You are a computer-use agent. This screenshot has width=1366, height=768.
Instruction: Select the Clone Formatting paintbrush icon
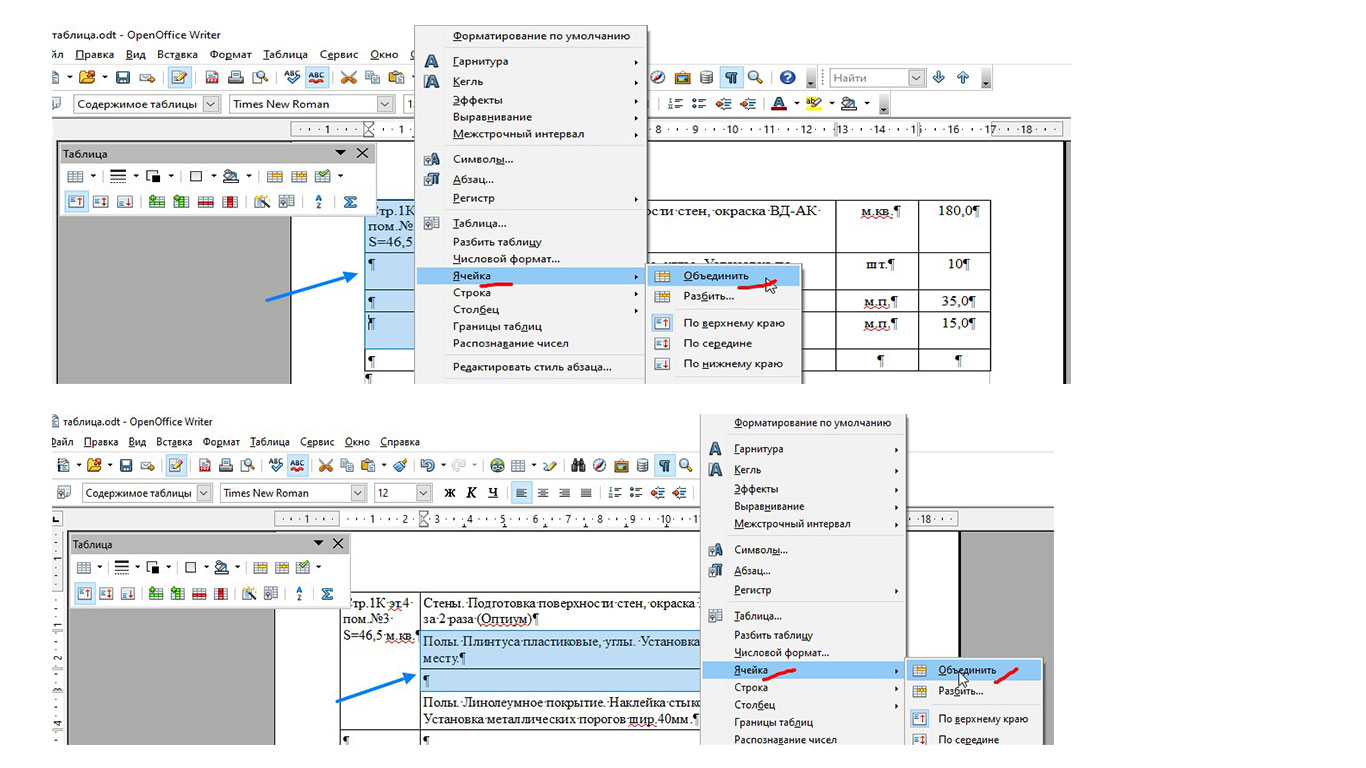[400, 465]
